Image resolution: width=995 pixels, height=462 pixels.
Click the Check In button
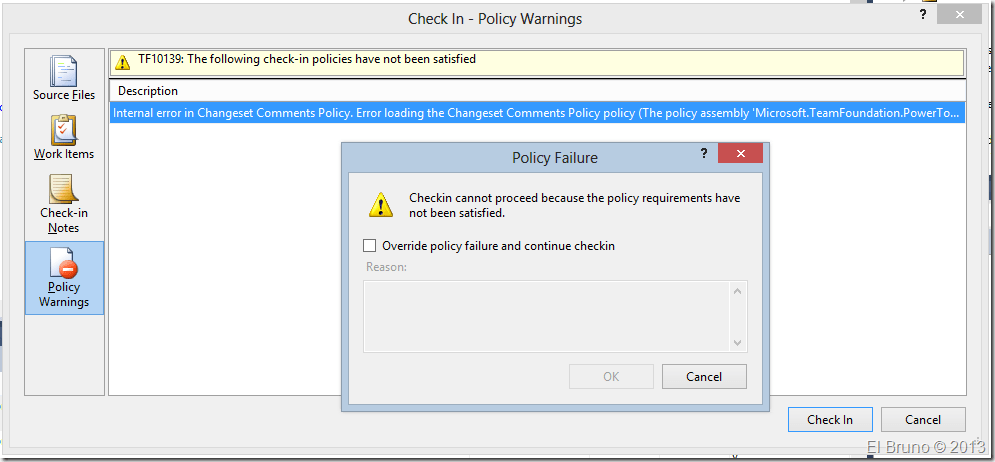pos(829,420)
